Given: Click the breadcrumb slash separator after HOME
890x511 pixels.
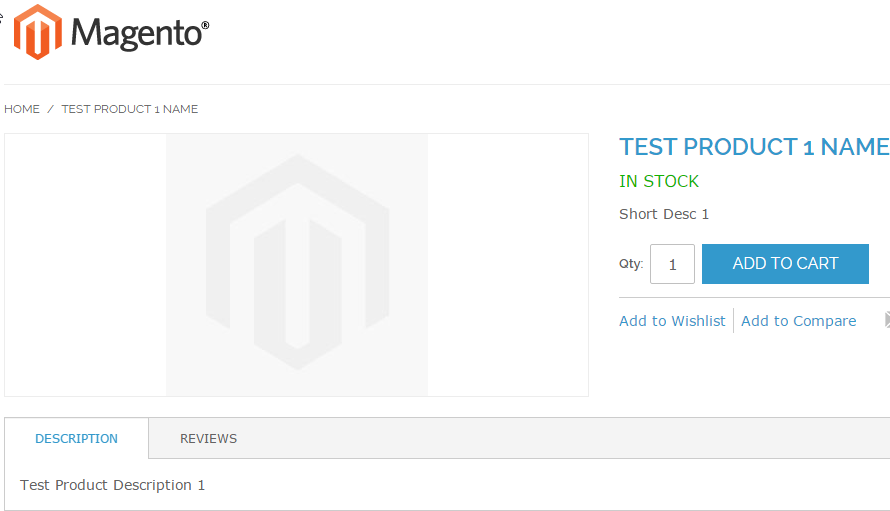Looking at the screenshot, I should (51, 109).
